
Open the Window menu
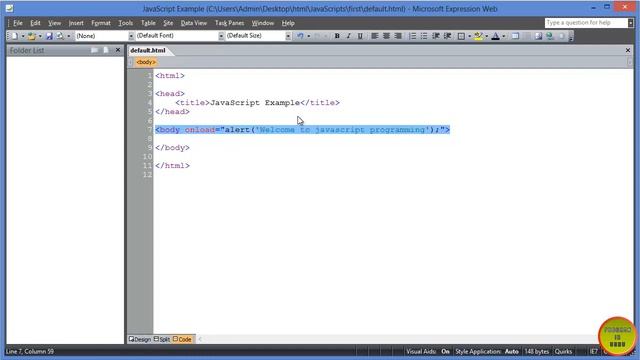coord(262,23)
